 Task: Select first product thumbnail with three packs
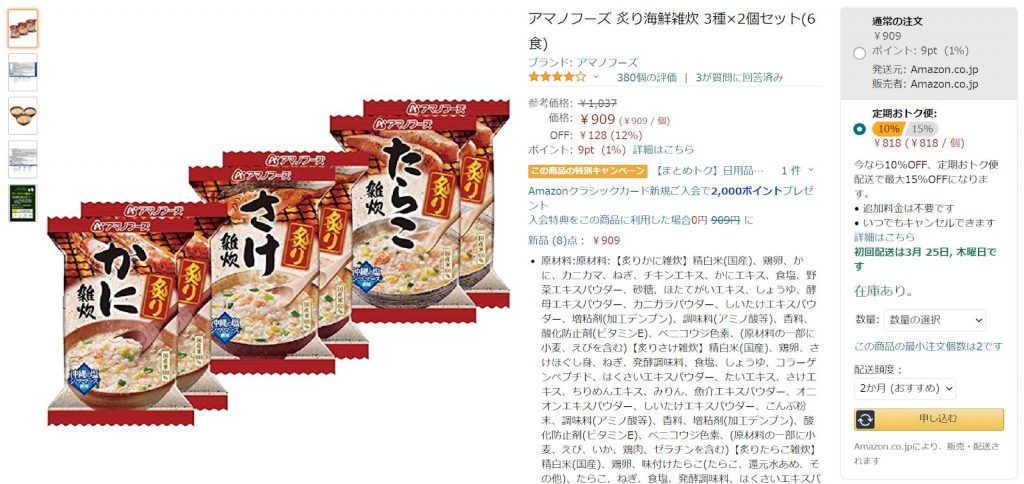[23, 28]
